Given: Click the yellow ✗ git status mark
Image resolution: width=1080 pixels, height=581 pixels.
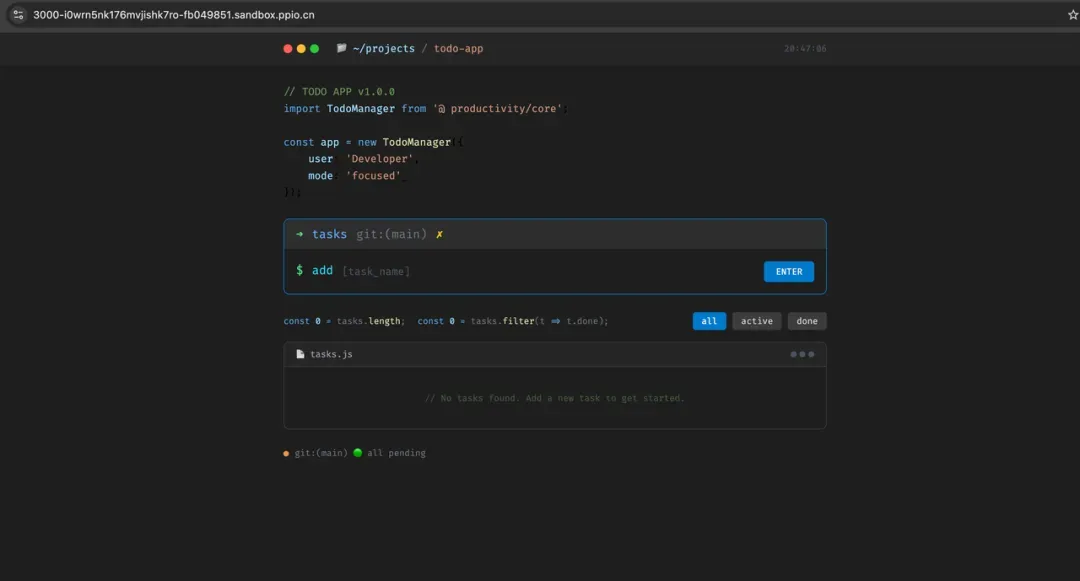Looking at the screenshot, I should pos(439,234).
